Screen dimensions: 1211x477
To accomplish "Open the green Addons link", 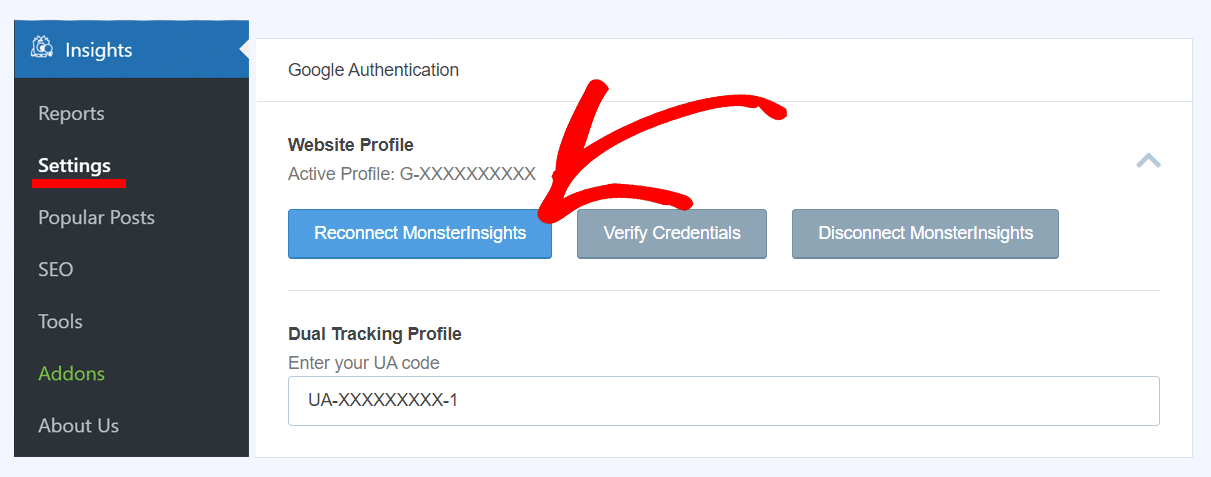I will click(71, 373).
